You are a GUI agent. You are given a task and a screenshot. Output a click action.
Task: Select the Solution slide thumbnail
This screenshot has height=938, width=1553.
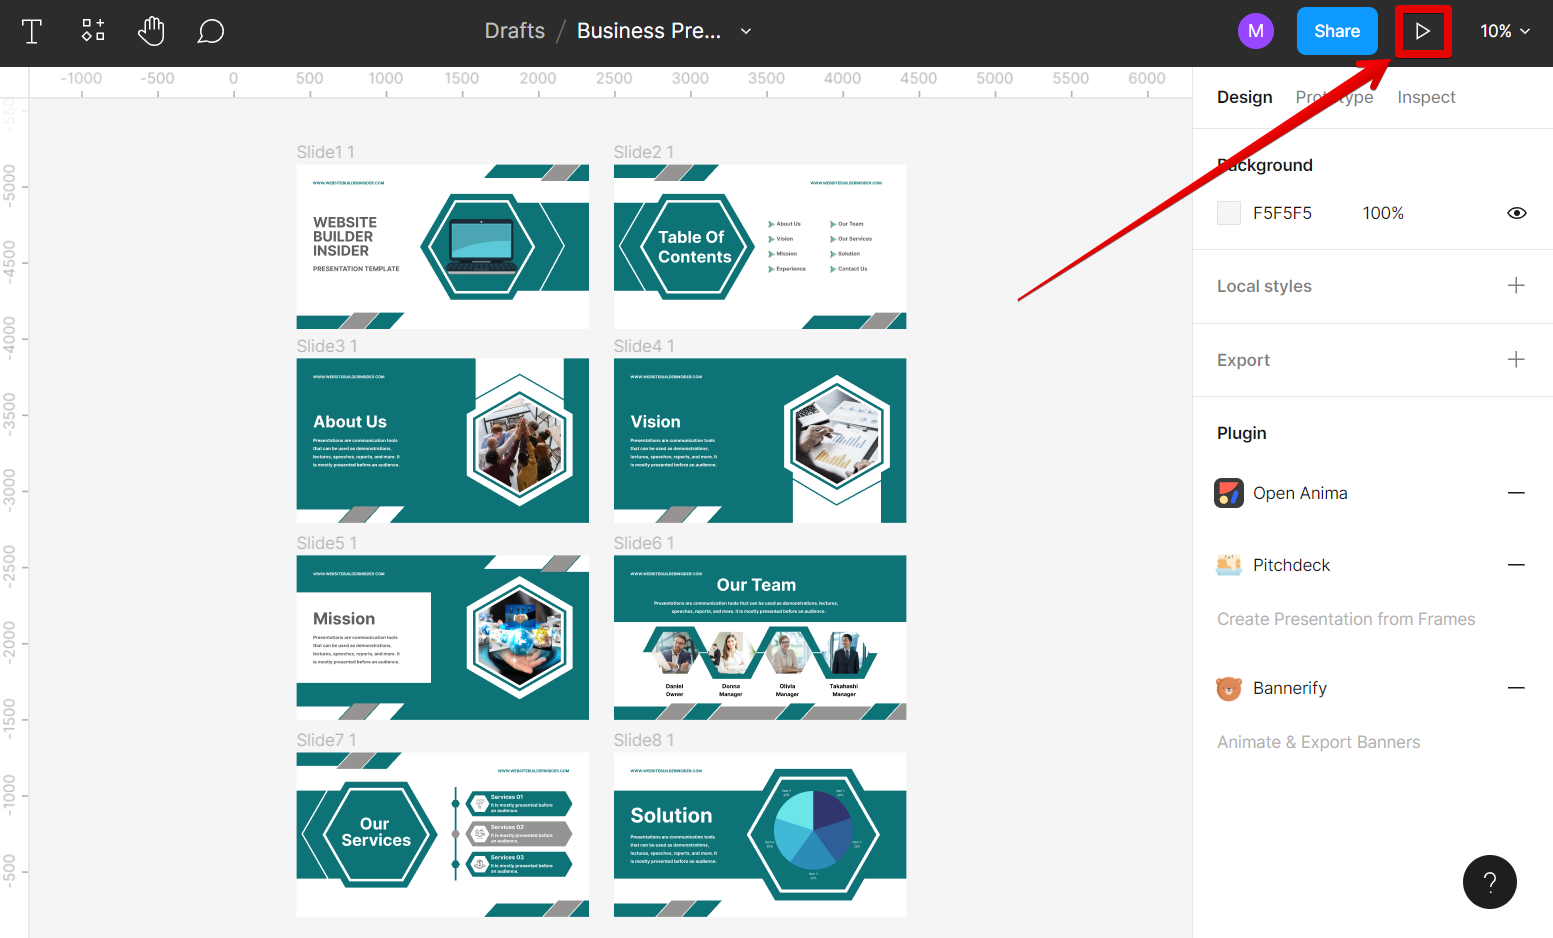tap(759, 834)
